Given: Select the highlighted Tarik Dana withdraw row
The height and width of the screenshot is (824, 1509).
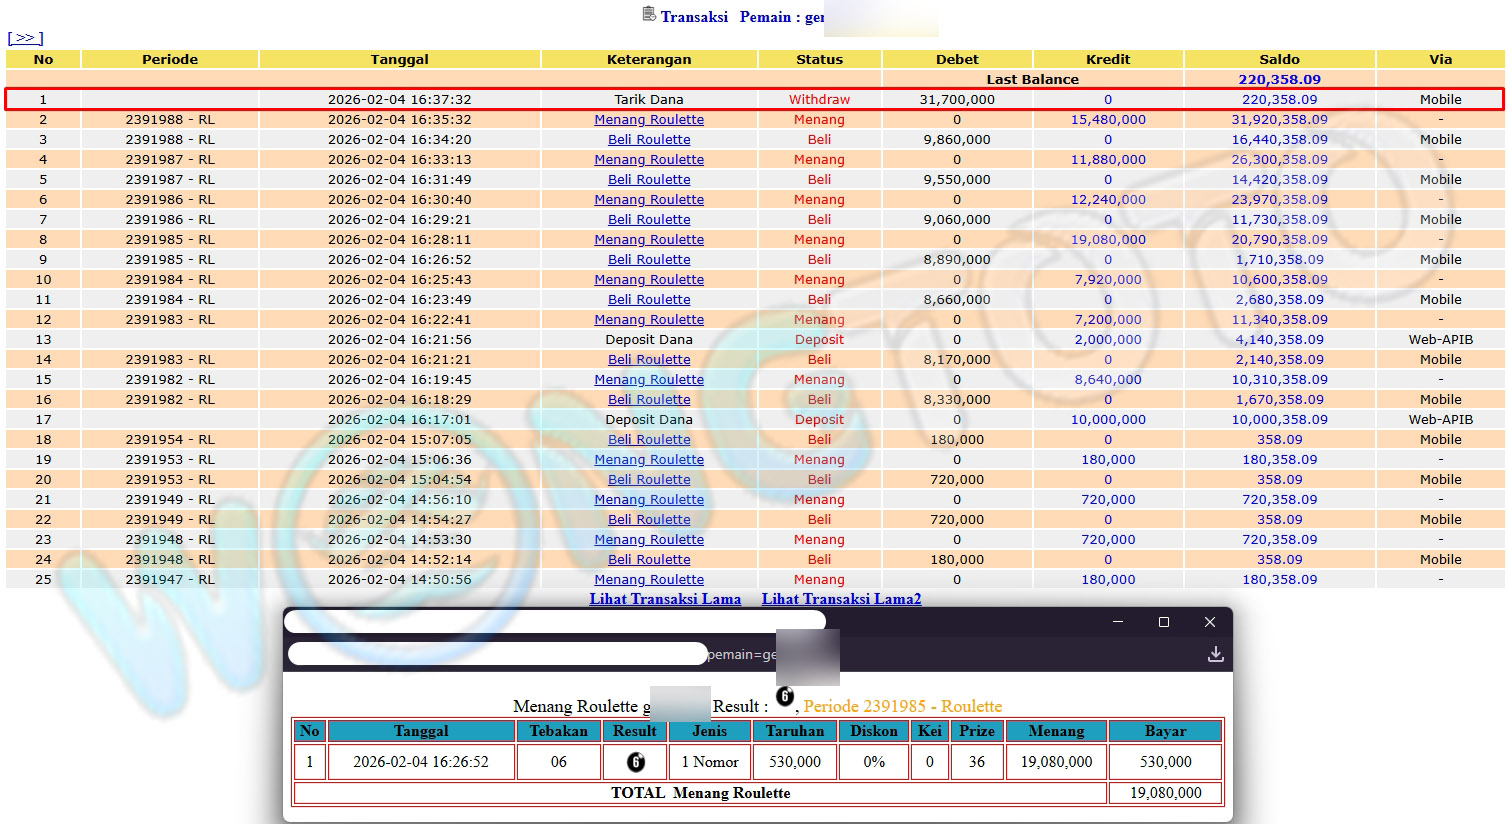Looking at the screenshot, I should click(649, 100).
